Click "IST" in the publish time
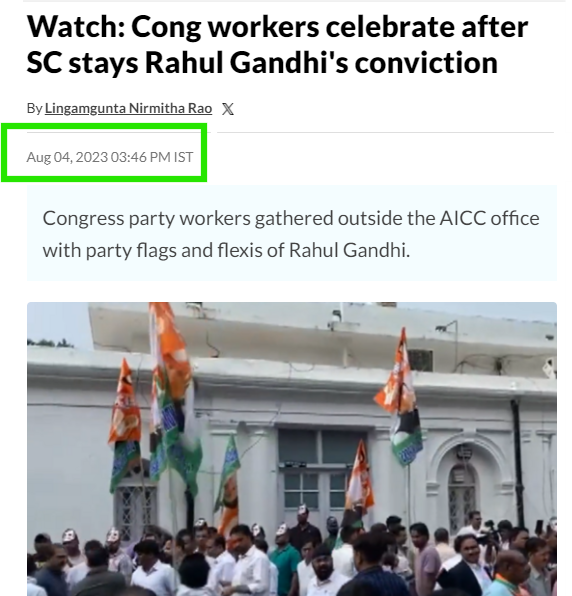 click(184, 157)
